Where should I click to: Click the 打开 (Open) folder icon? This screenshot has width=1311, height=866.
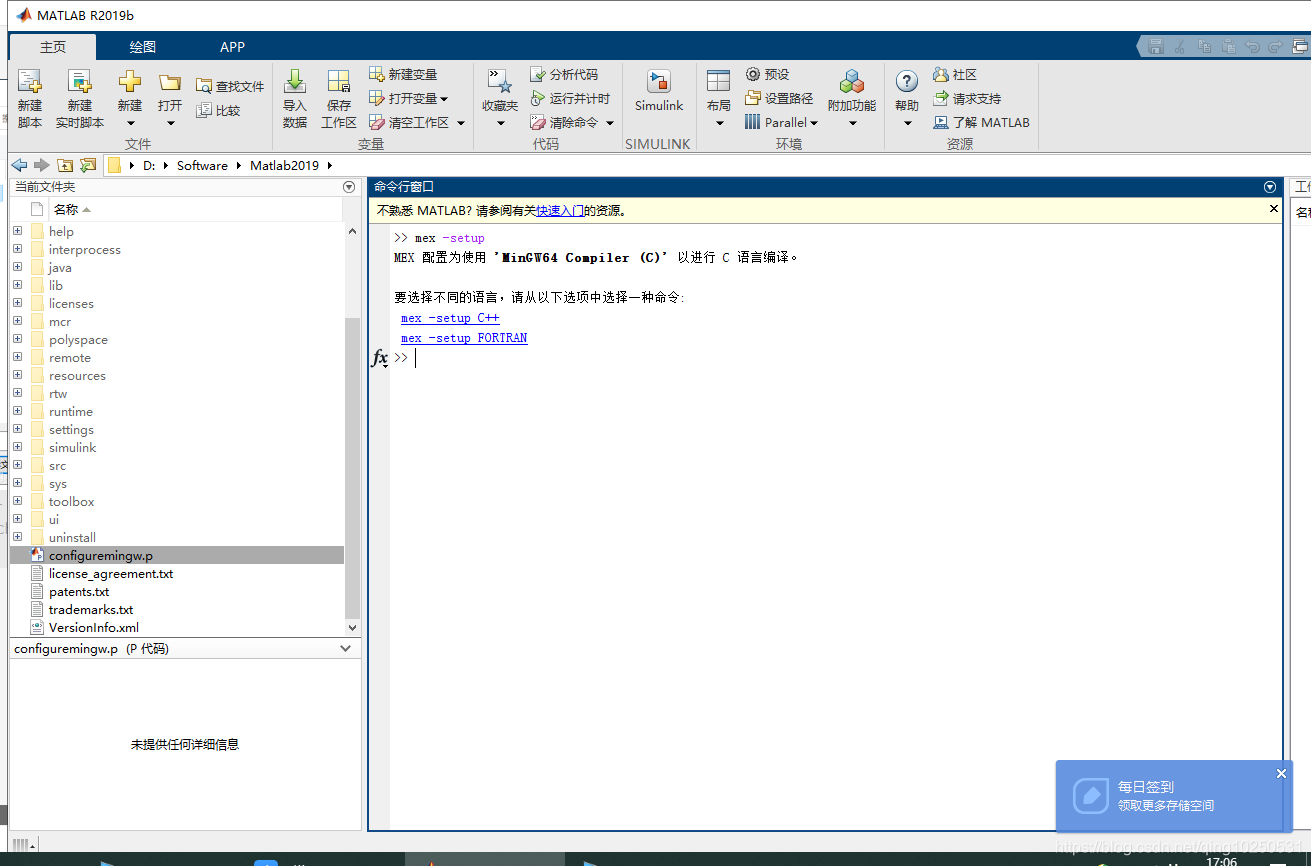(x=170, y=82)
